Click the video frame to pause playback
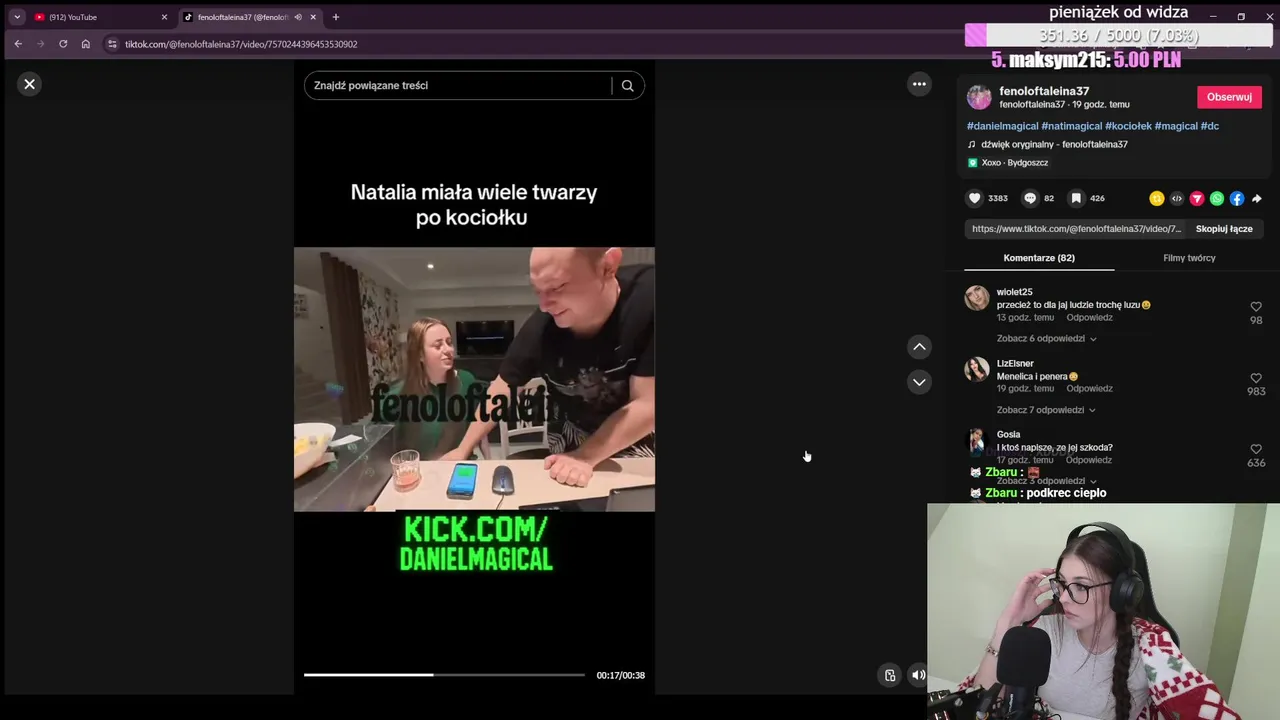This screenshot has height=720, width=1280. pos(474,379)
